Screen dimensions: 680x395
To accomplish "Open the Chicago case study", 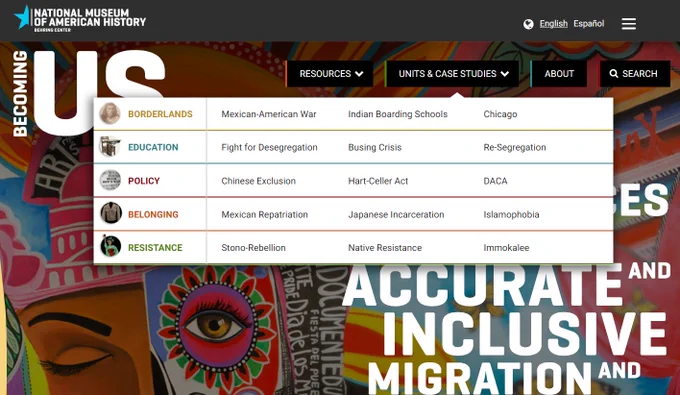I will (500, 114).
